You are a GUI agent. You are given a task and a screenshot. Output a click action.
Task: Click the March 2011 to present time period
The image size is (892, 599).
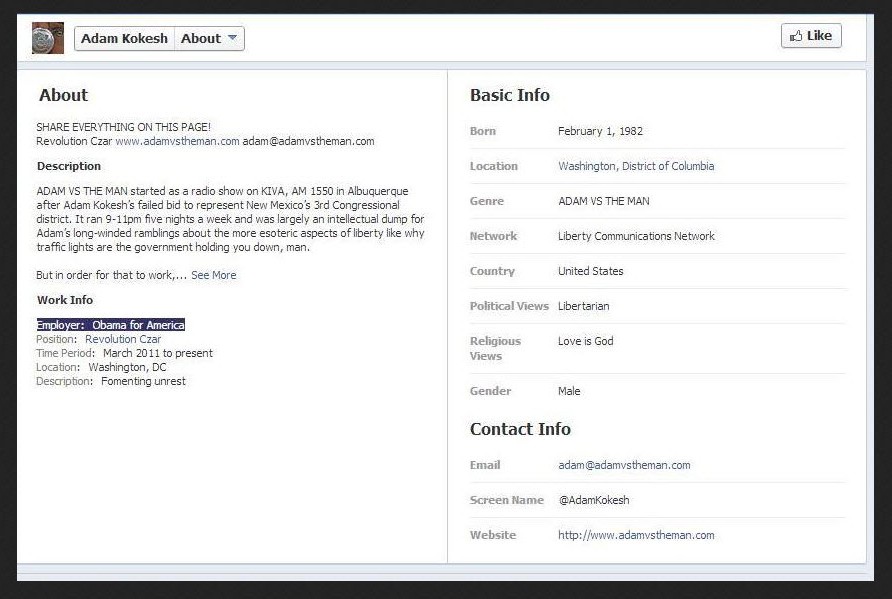pyautogui.click(x=158, y=353)
